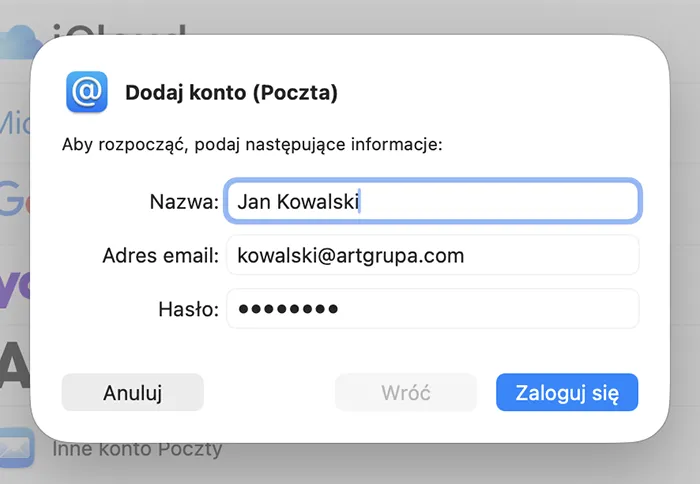Click the Hasło: label
This screenshot has height=484, width=700.
188,309
